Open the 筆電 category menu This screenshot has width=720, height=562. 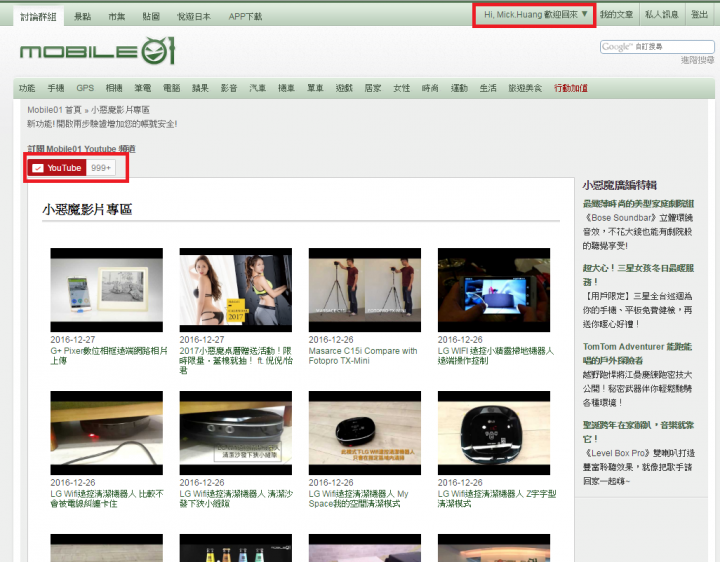pyautogui.click(x=143, y=88)
